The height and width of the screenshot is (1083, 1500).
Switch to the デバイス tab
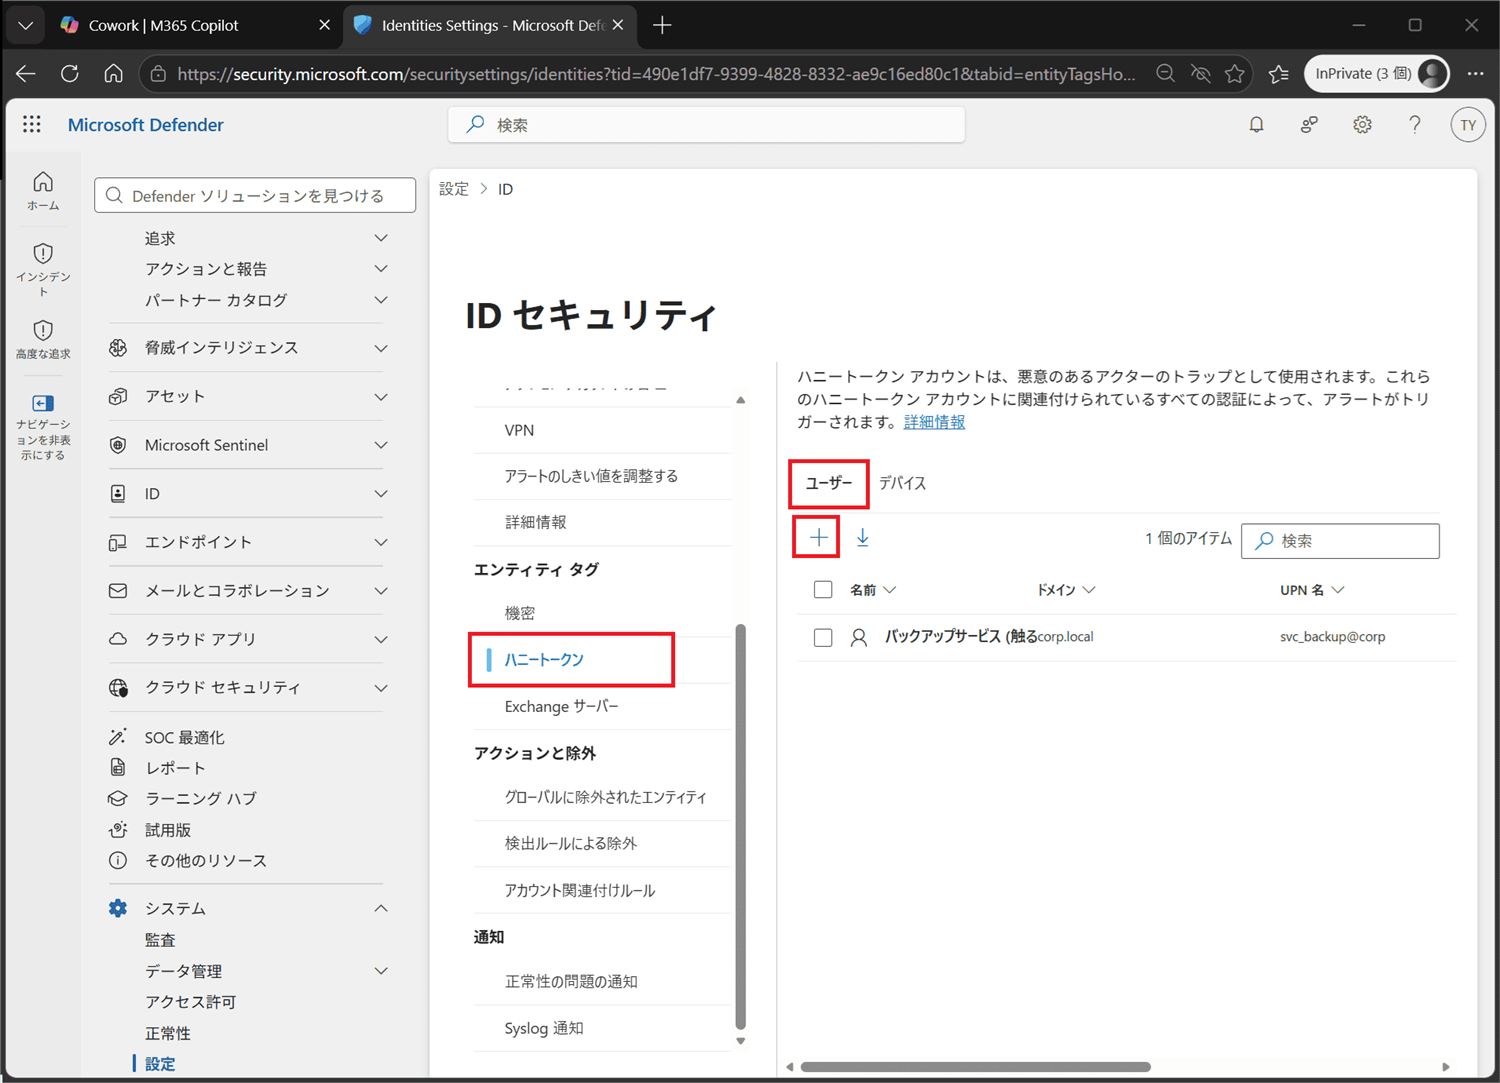coord(903,483)
